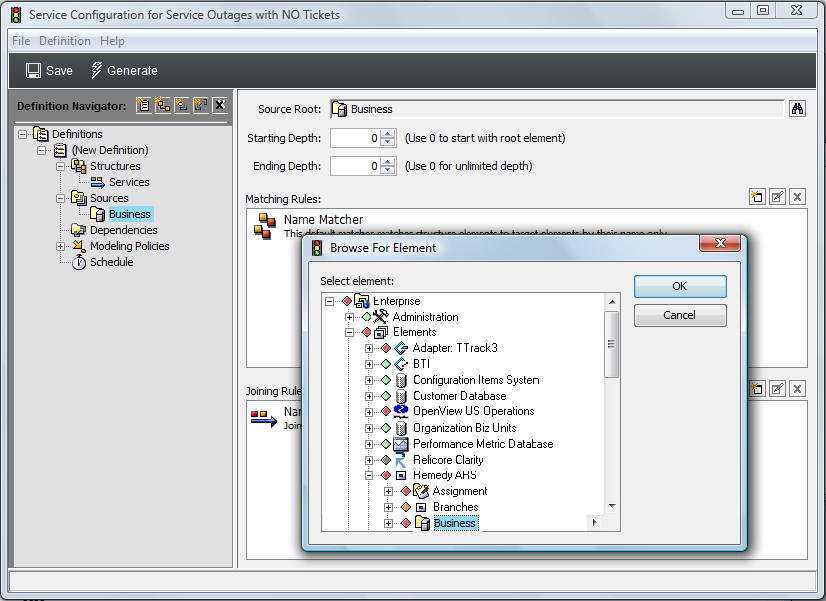Click the dialog tree scrollbar thumb

click(x=612, y=344)
